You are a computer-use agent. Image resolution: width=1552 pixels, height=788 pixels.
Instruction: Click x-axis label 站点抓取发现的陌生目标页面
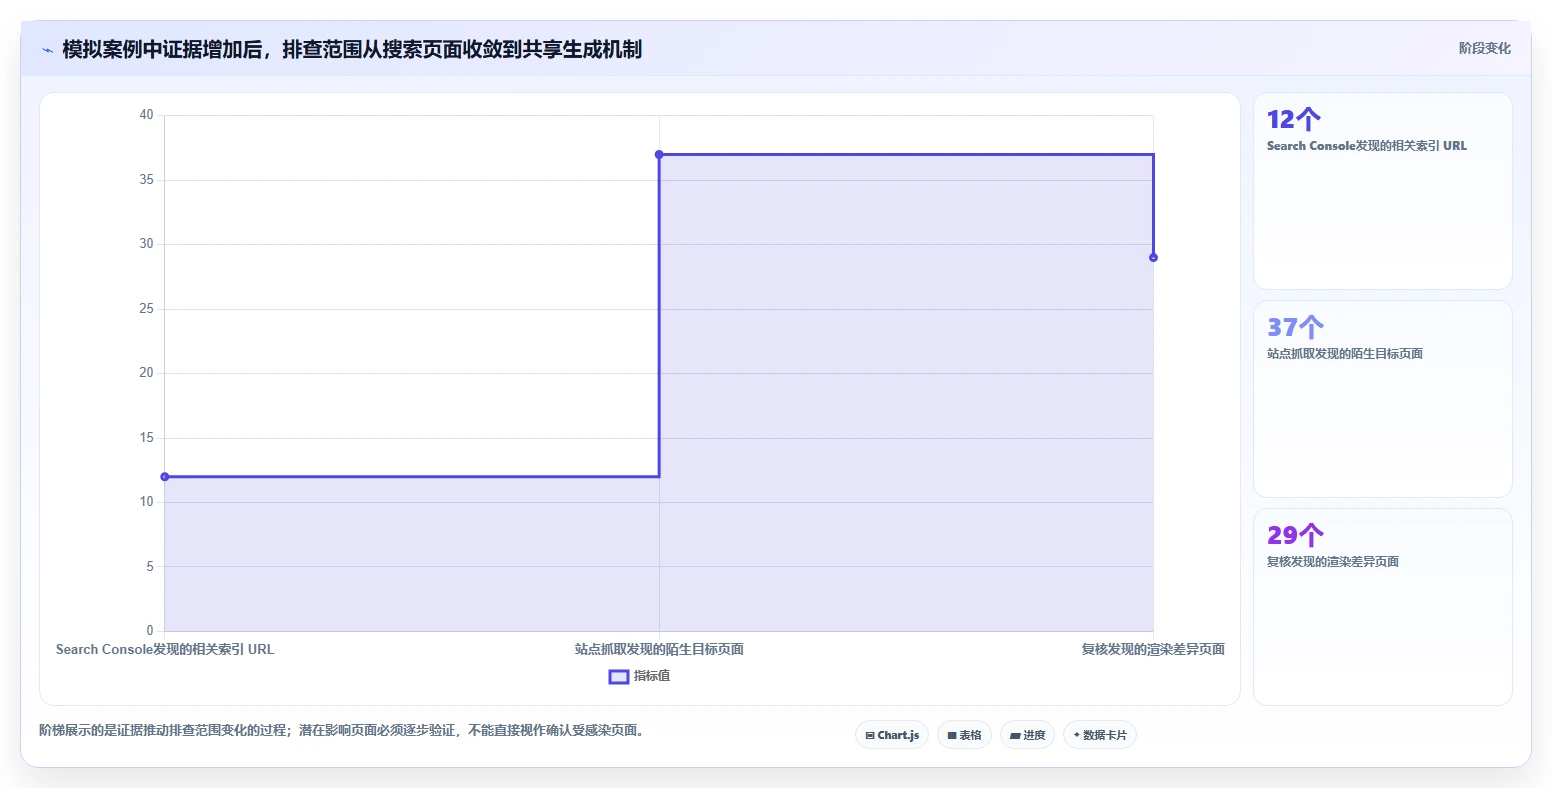click(659, 650)
